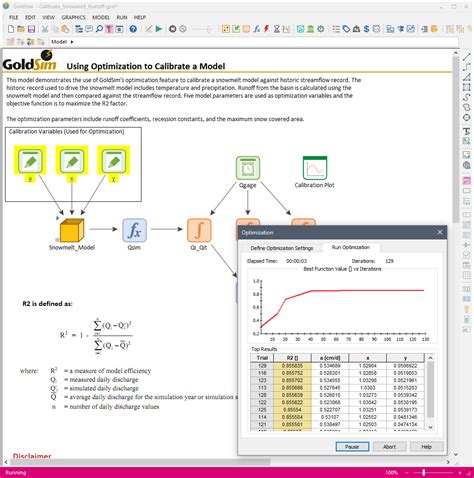Open the blue Help question mark icon
Screen dimensions: 474x478
click(x=133, y=29)
